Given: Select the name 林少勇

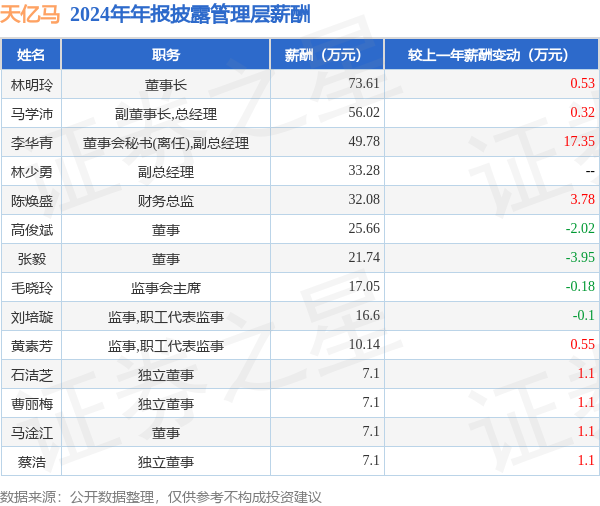Looking at the screenshot, I should tap(32, 172).
